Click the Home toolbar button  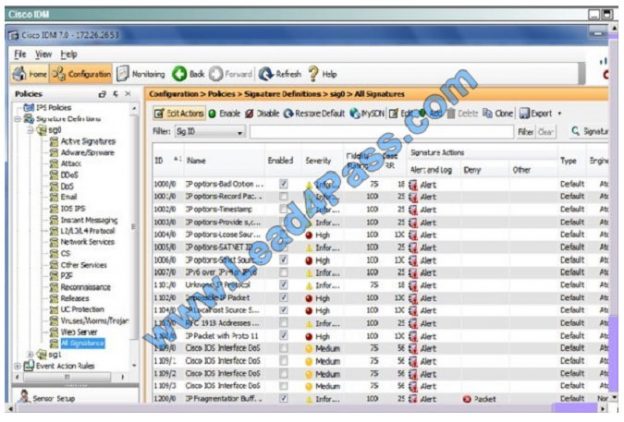[x=30, y=73]
